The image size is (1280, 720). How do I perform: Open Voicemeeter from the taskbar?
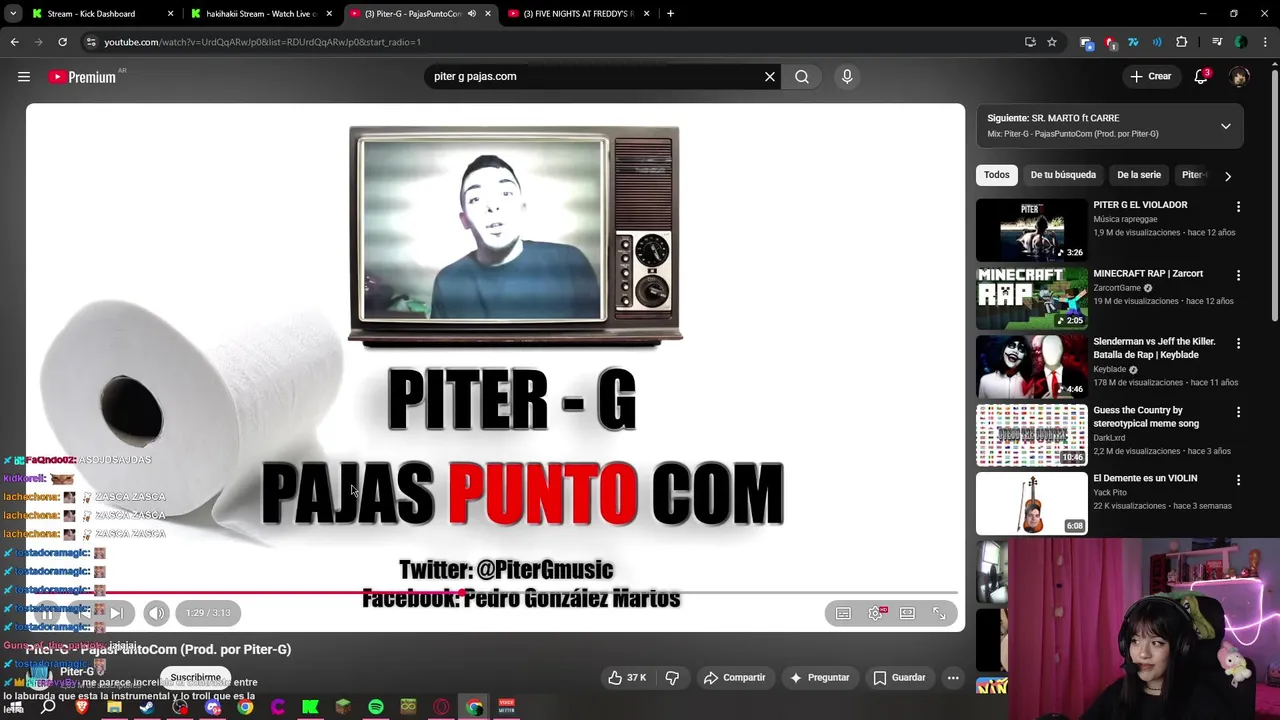(x=506, y=707)
